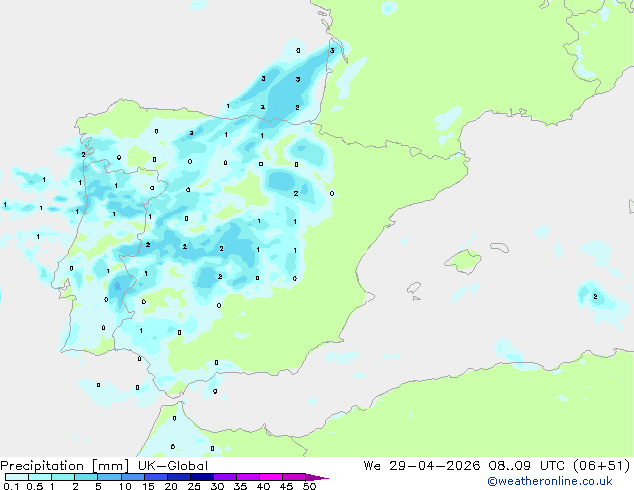
Task: Click the 0.1–0.5 mm legend swatch
Action: [x=17, y=477]
